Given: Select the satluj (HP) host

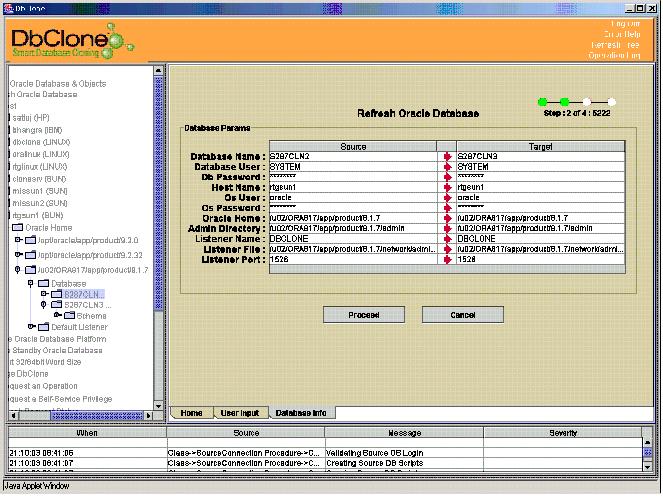Looking at the screenshot, I should 31,118.
